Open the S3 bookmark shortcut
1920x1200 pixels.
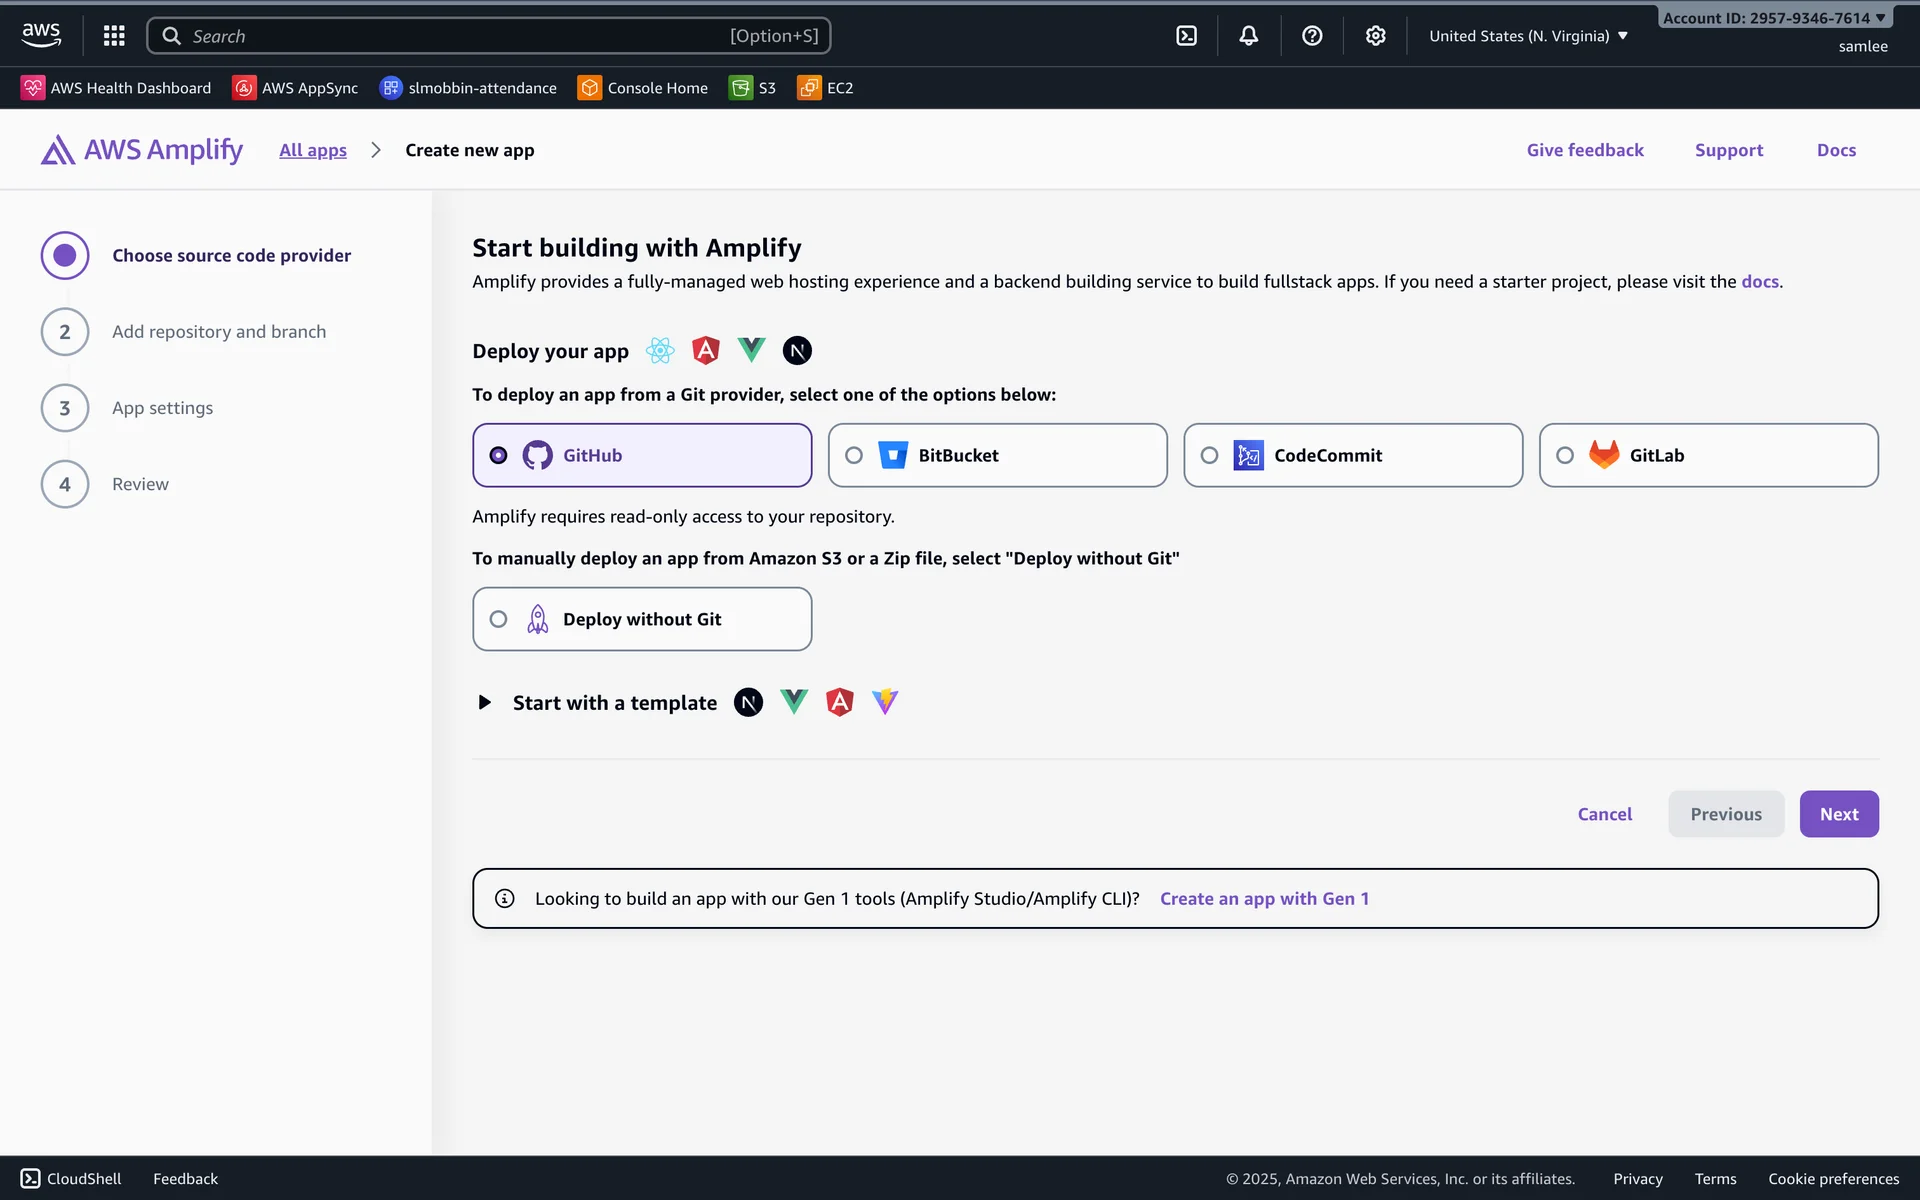click(753, 88)
